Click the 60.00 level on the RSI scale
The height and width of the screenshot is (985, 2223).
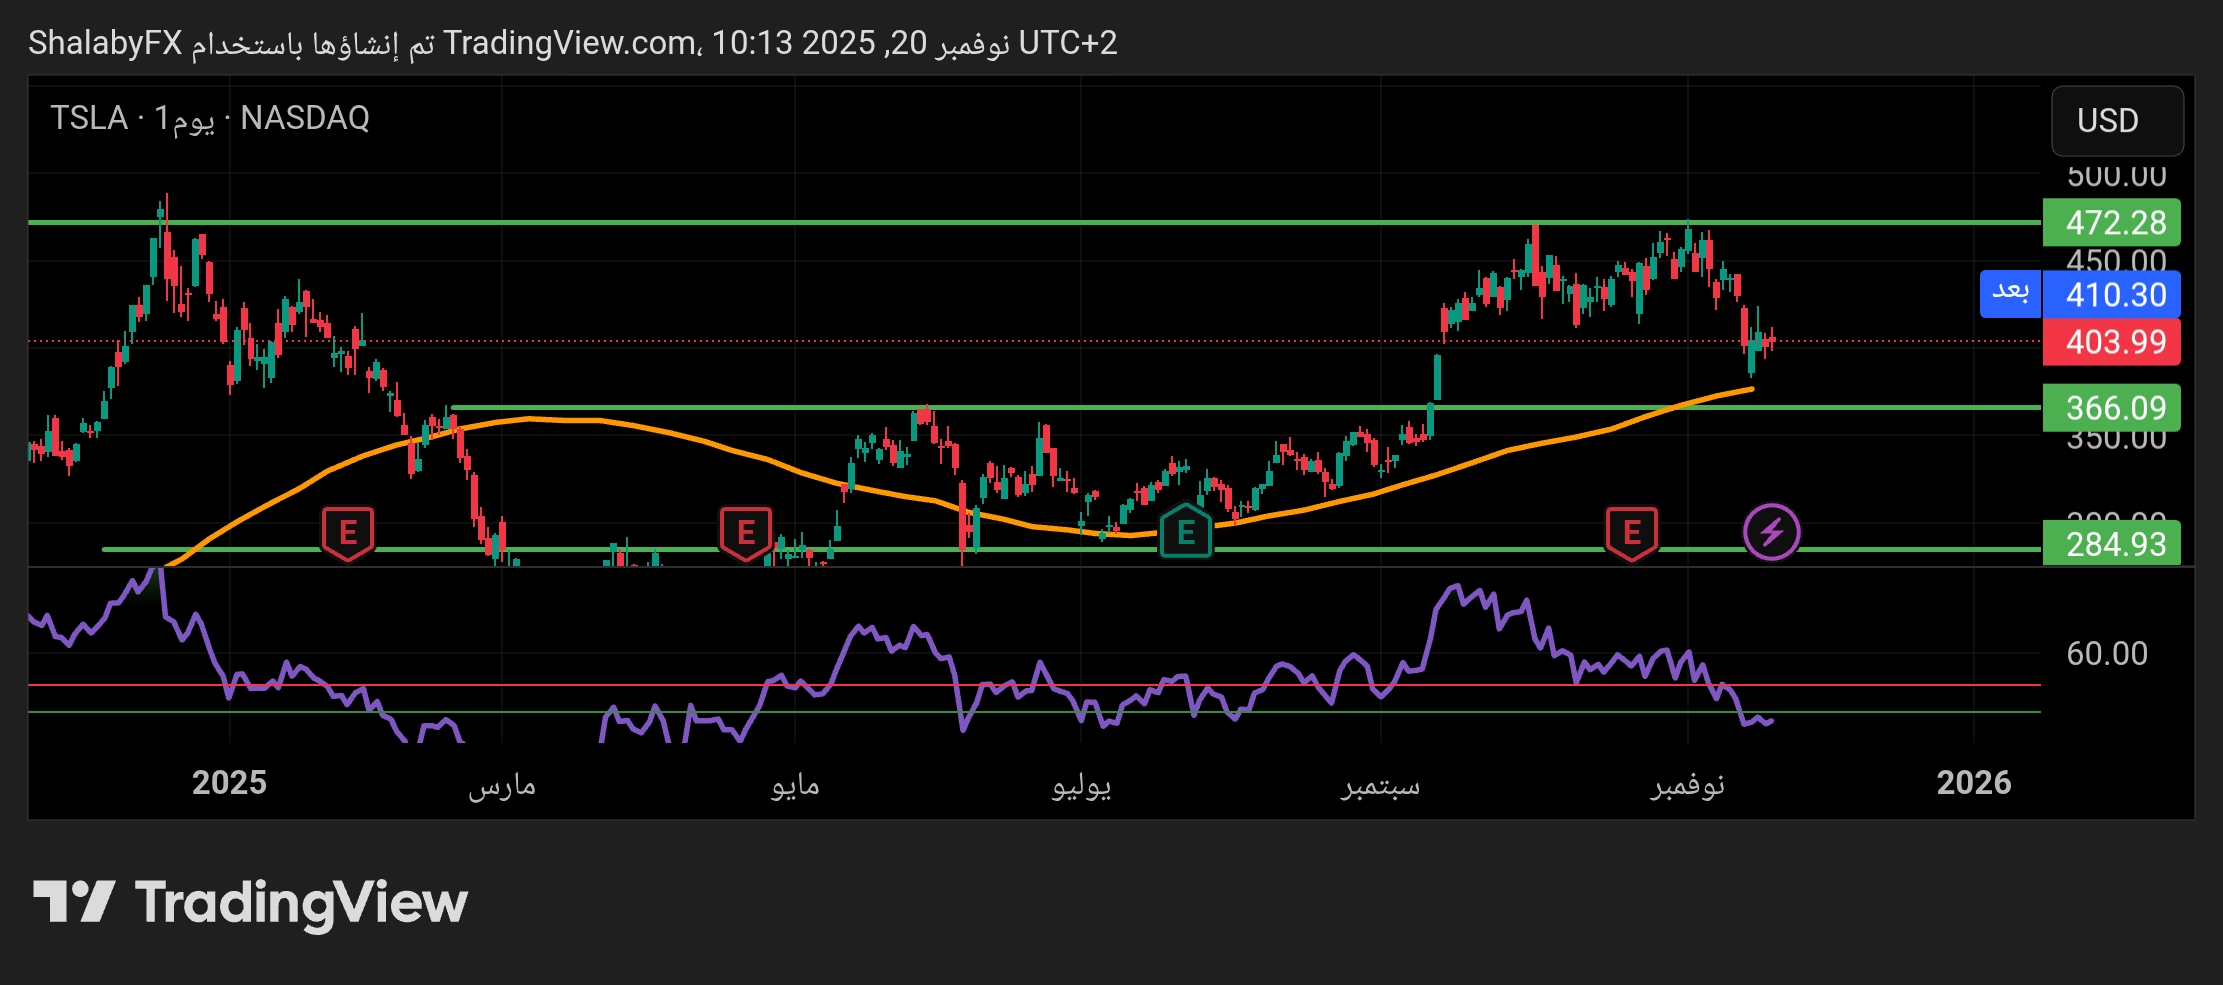pos(2106,654)
